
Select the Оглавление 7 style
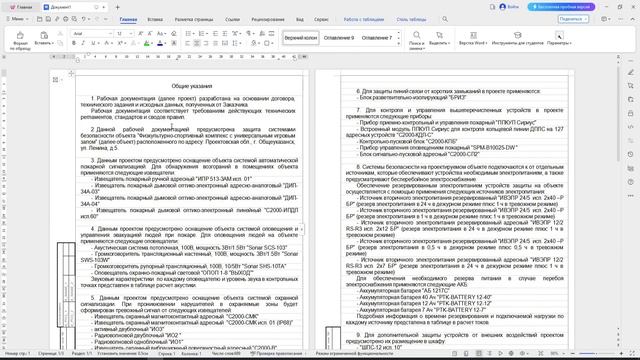click(377, 38)
